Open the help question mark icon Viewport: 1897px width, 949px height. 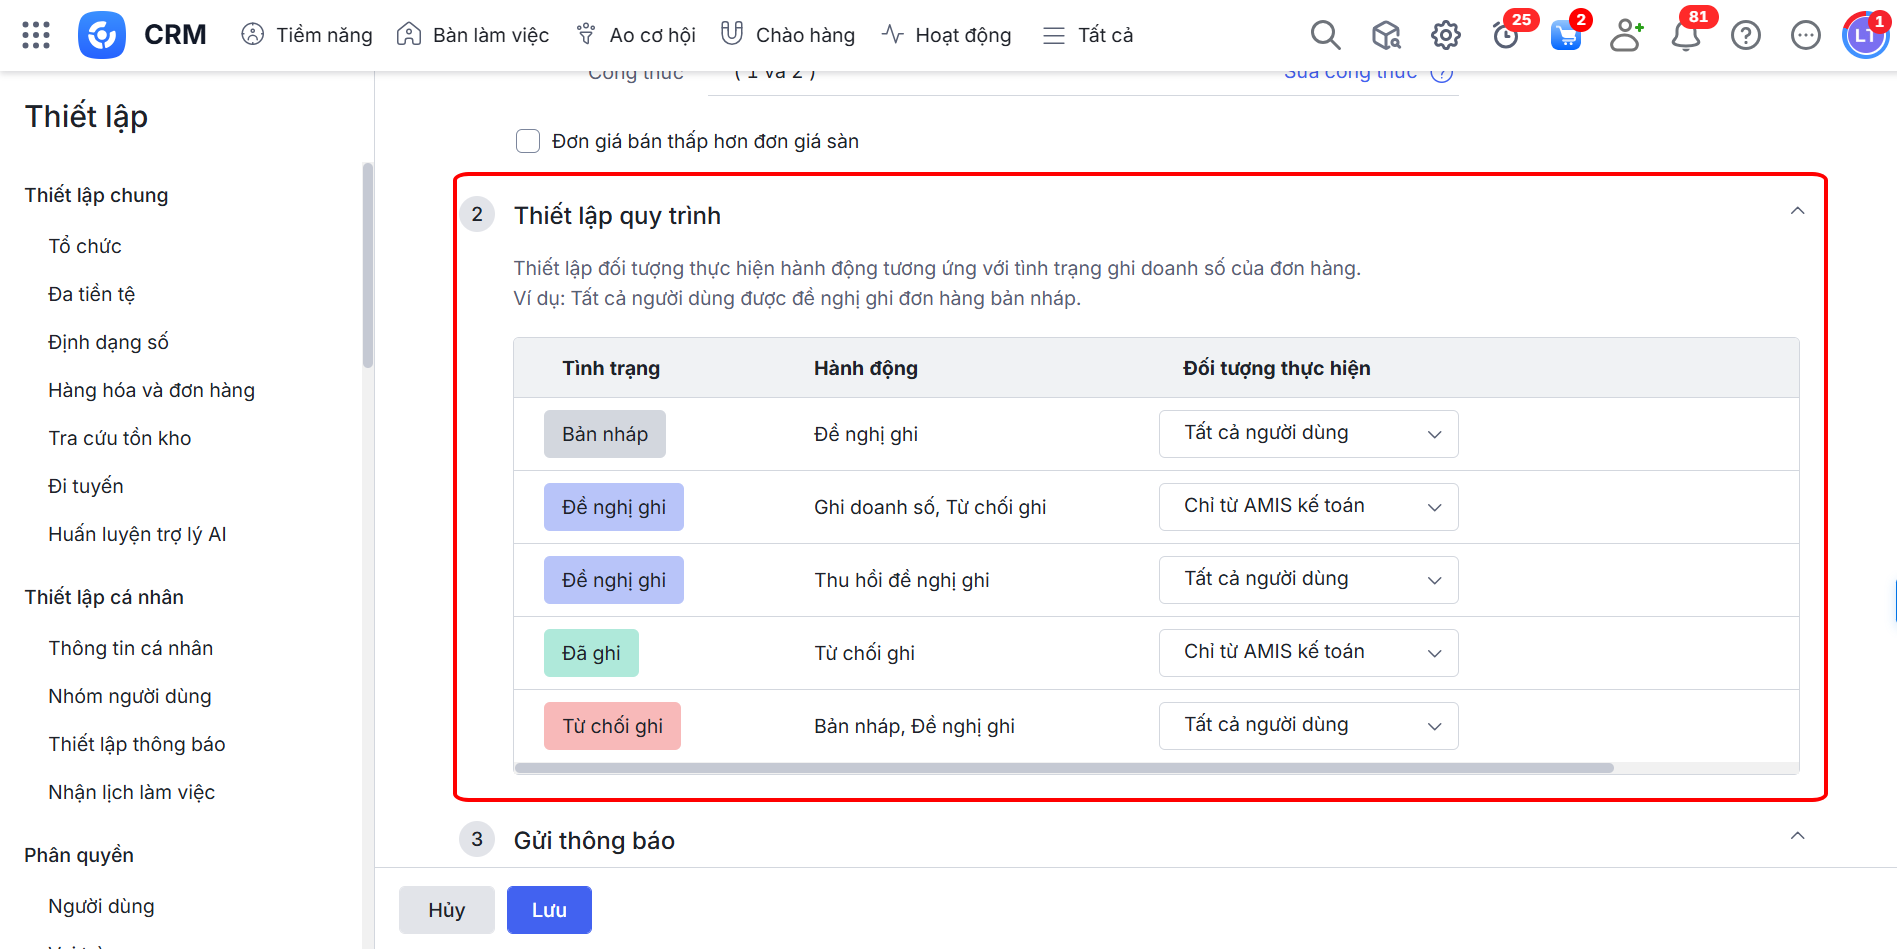click(x=1746, y=35)
